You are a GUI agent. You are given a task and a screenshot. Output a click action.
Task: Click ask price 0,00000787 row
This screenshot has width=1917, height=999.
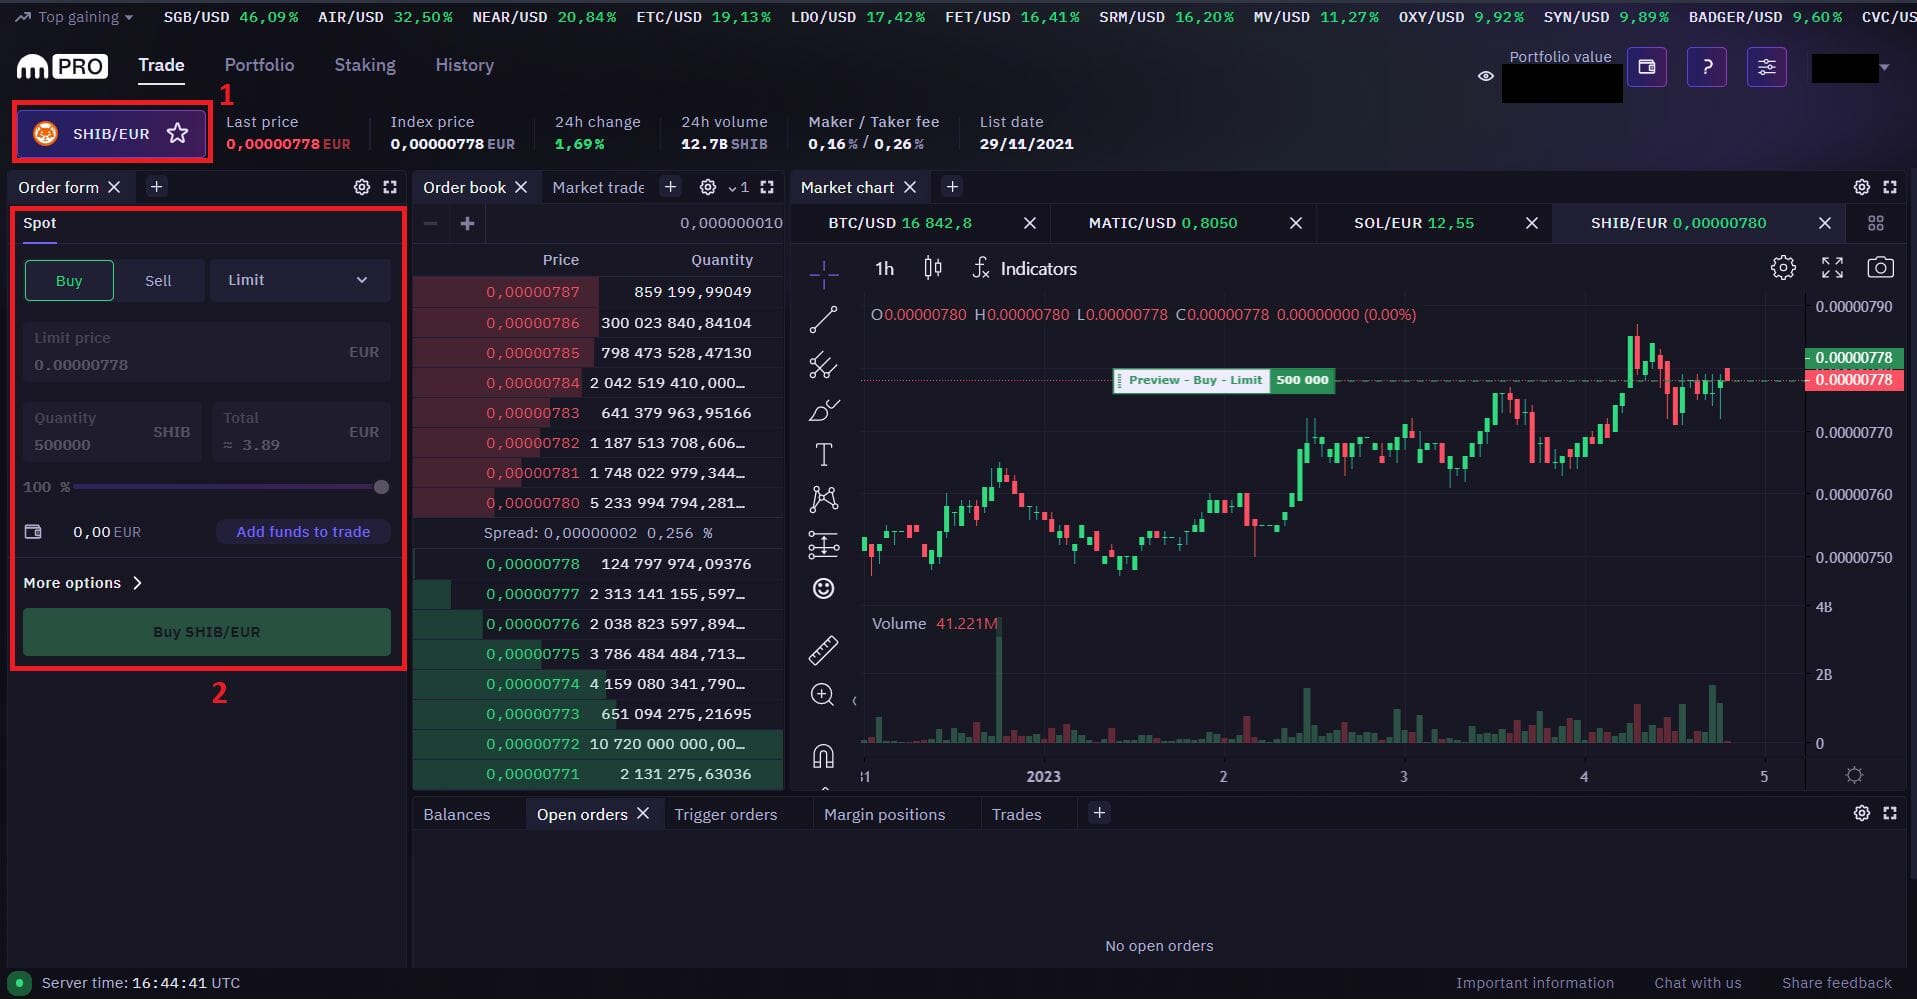click(x=598, y=292)
